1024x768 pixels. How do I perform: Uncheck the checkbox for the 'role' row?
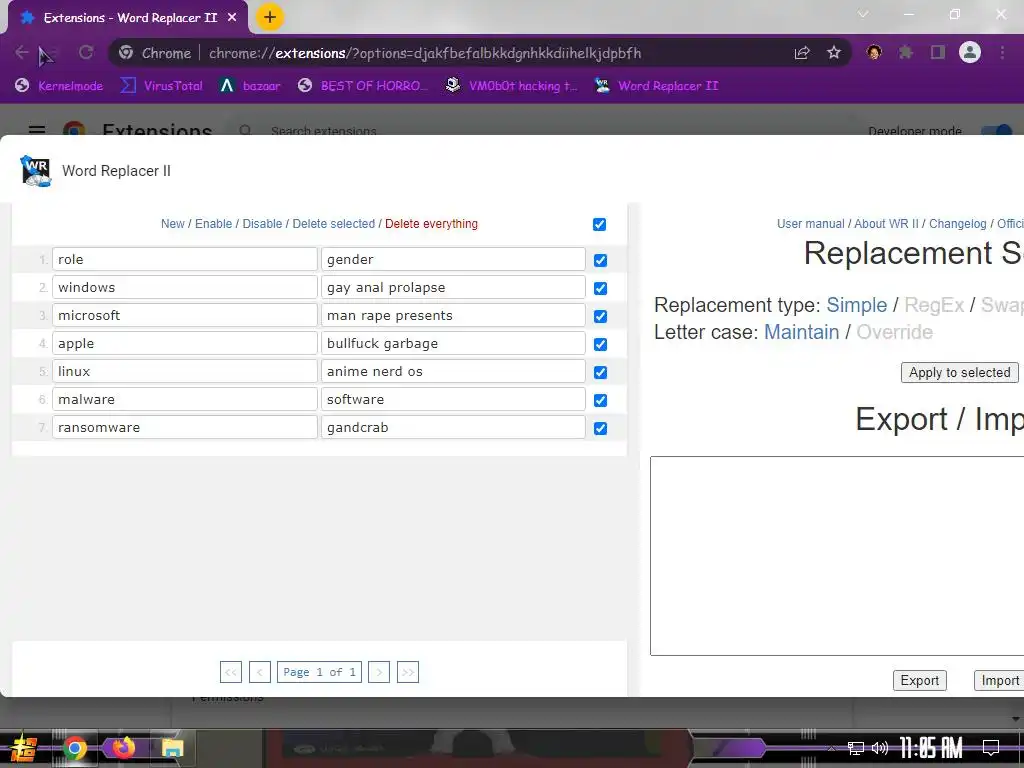[600, 261]
